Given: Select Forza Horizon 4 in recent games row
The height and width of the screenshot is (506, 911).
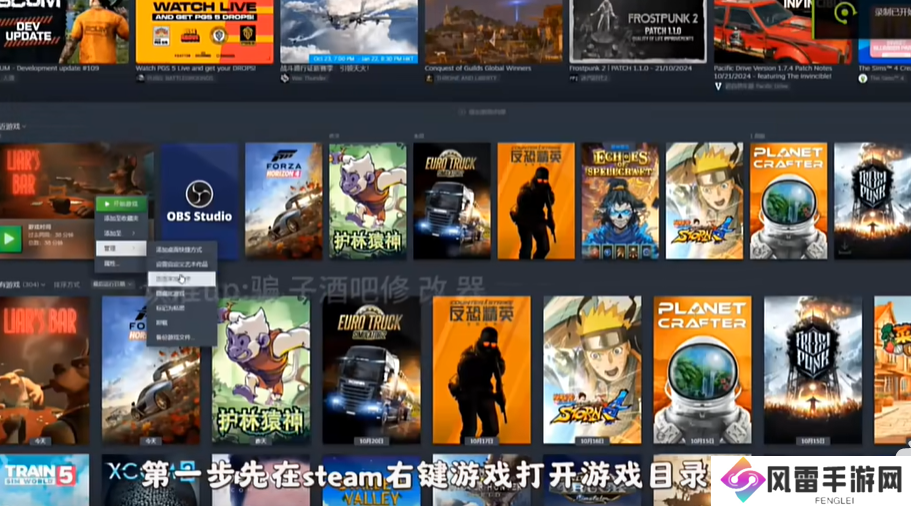Looking at the screenshot, I should coord(283,200).
